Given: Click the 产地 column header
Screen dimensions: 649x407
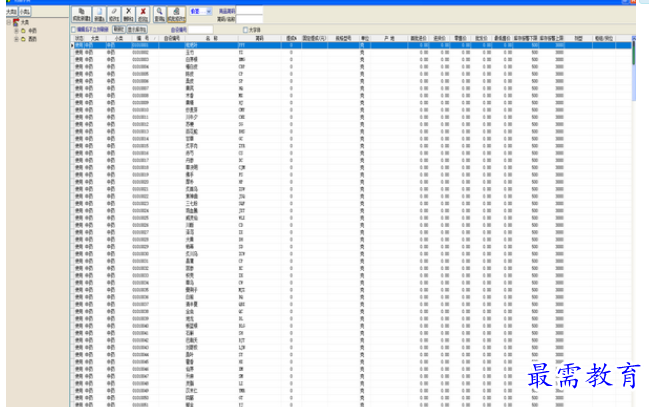Looking at the screenshot, I should (x=389, y=38).
